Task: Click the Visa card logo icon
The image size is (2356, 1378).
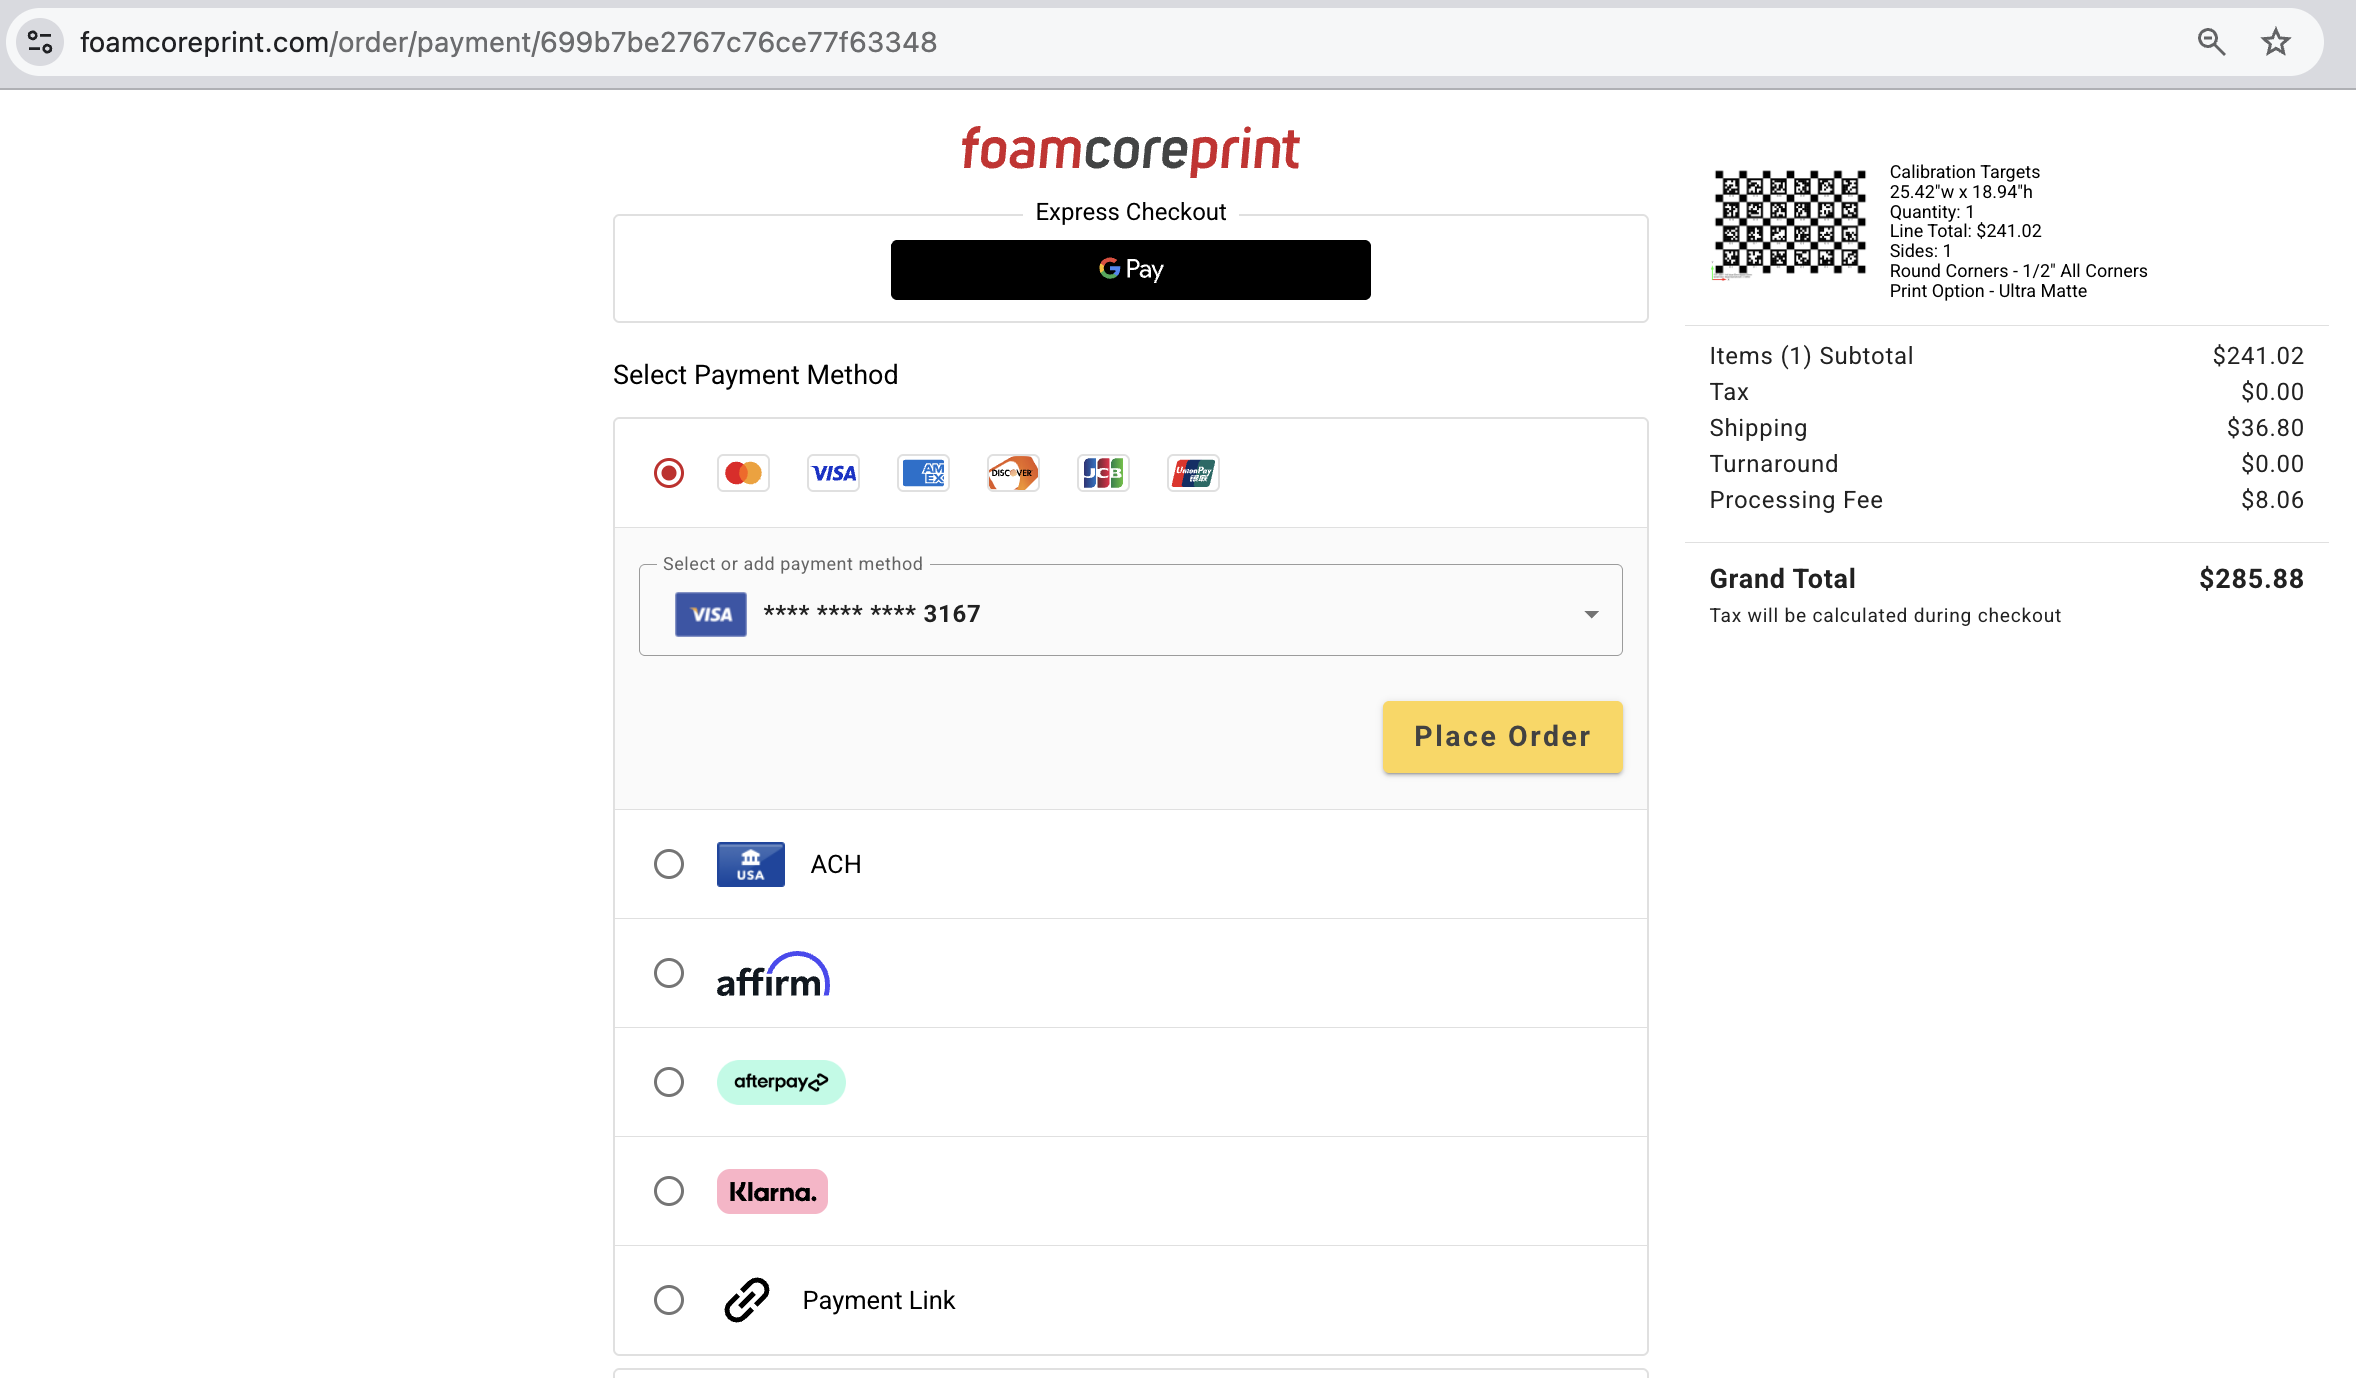Action: point(833,473)
